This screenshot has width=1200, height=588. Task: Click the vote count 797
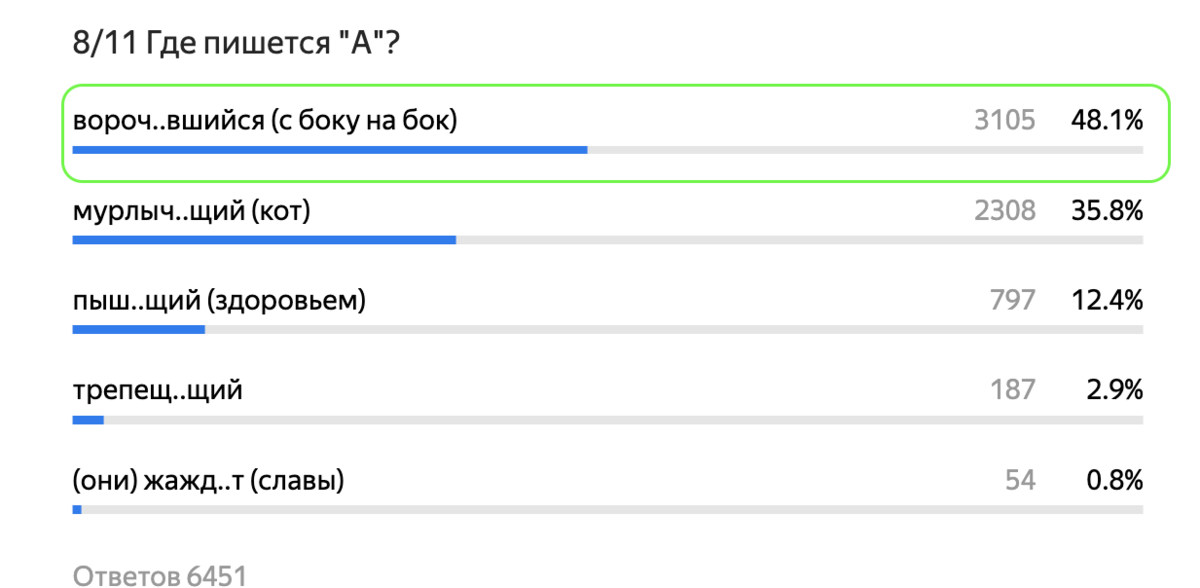click(x=1012, y=300)
